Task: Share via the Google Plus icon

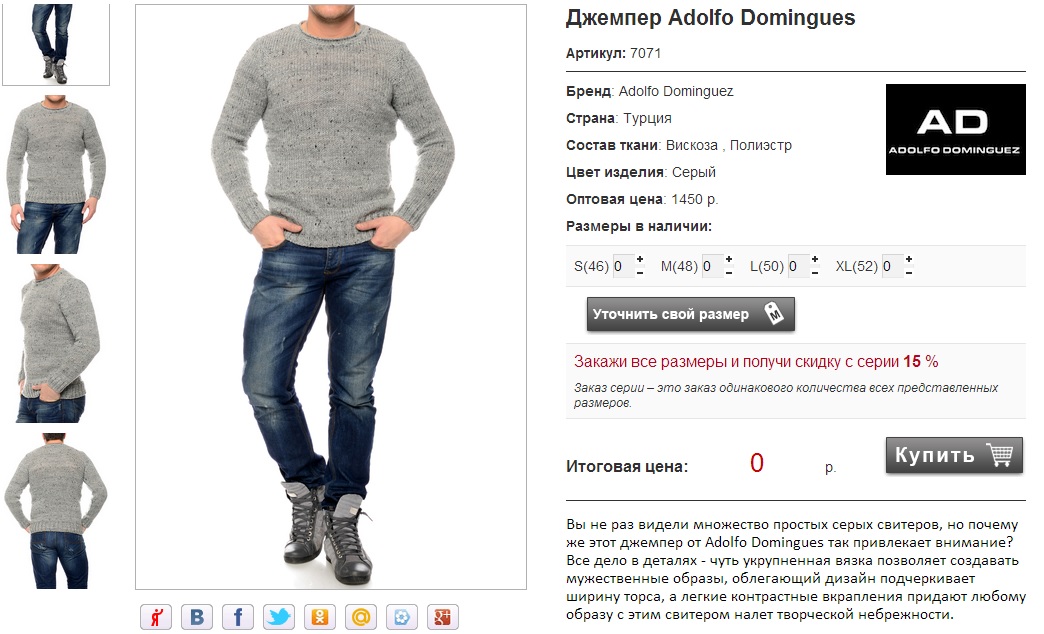Action: [442, 617]
